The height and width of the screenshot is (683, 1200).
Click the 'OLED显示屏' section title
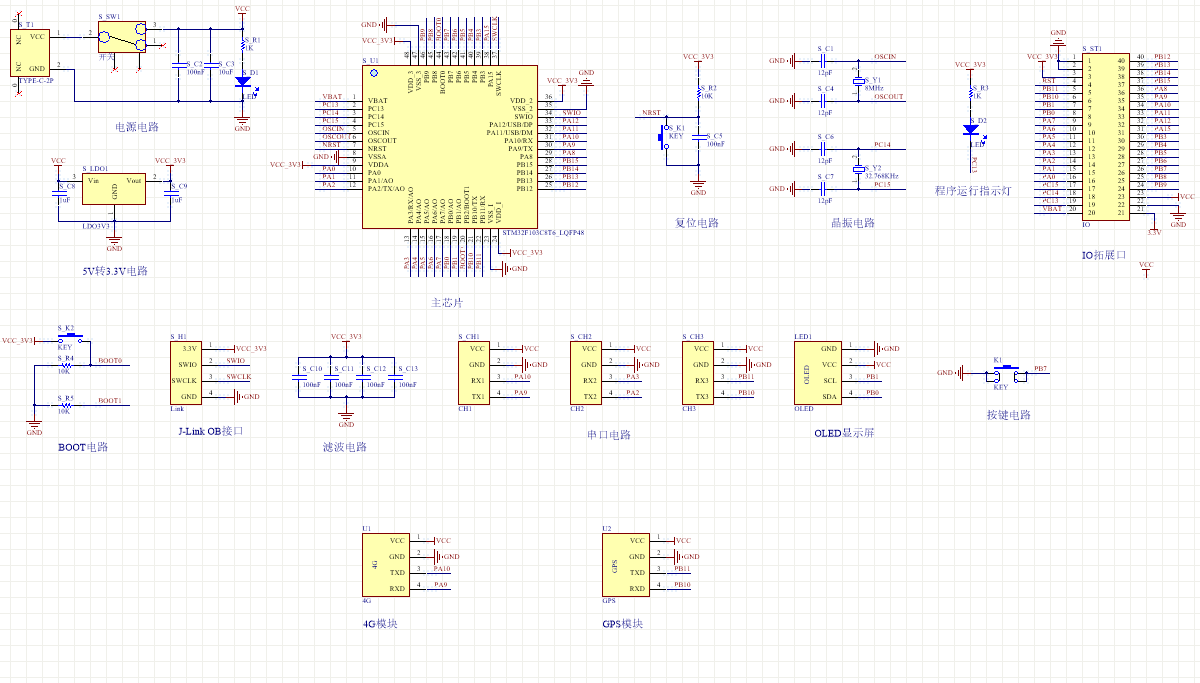click(x=844, y=435)
